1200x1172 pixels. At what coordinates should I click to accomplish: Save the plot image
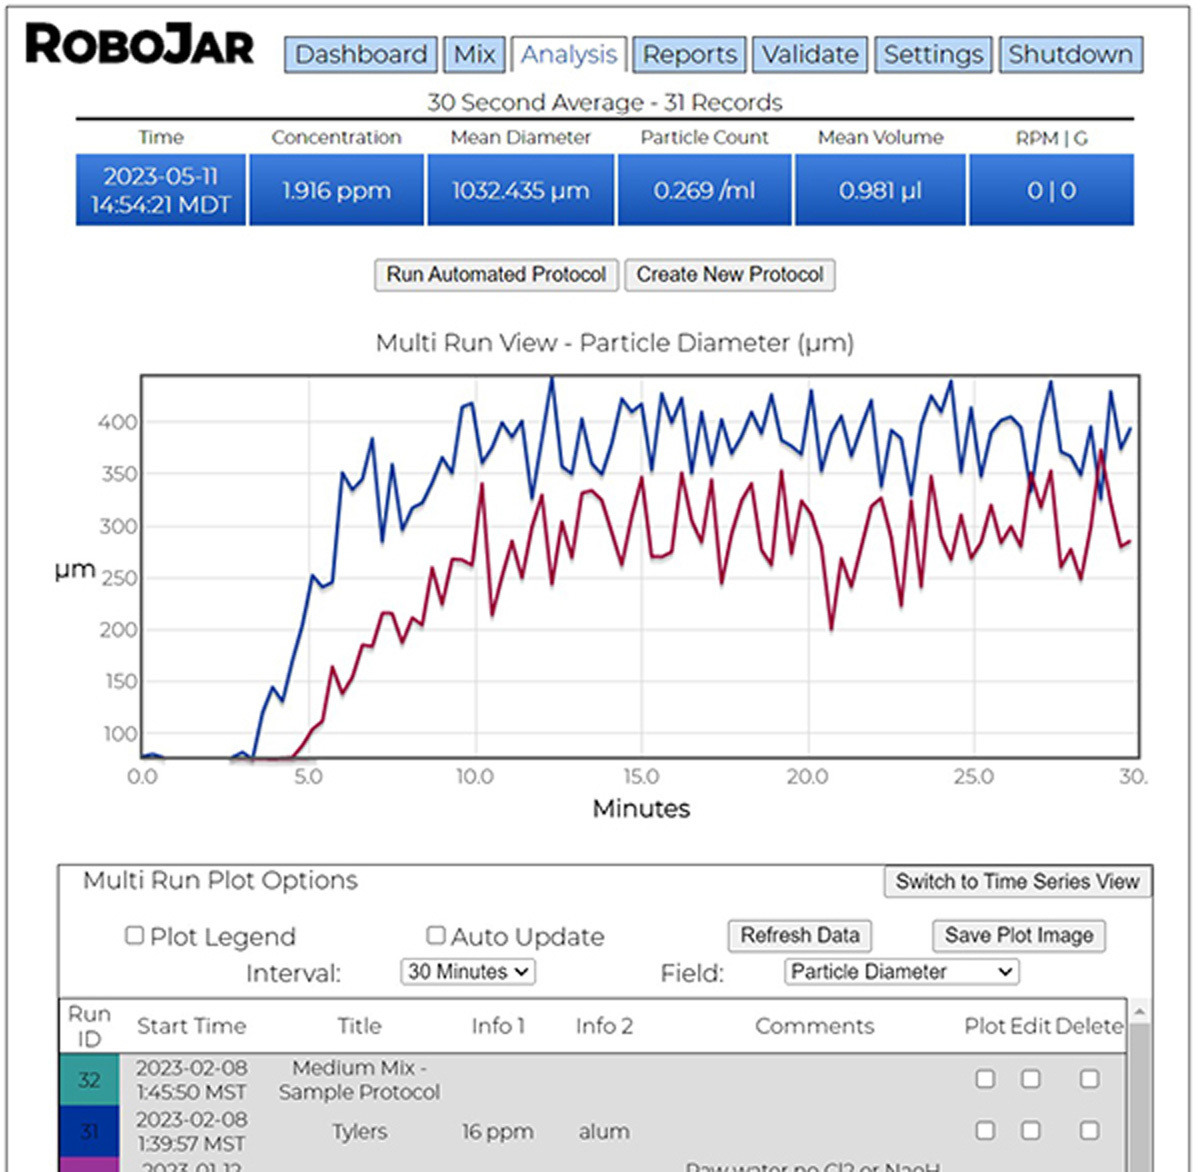click(x=1018, y=936)
